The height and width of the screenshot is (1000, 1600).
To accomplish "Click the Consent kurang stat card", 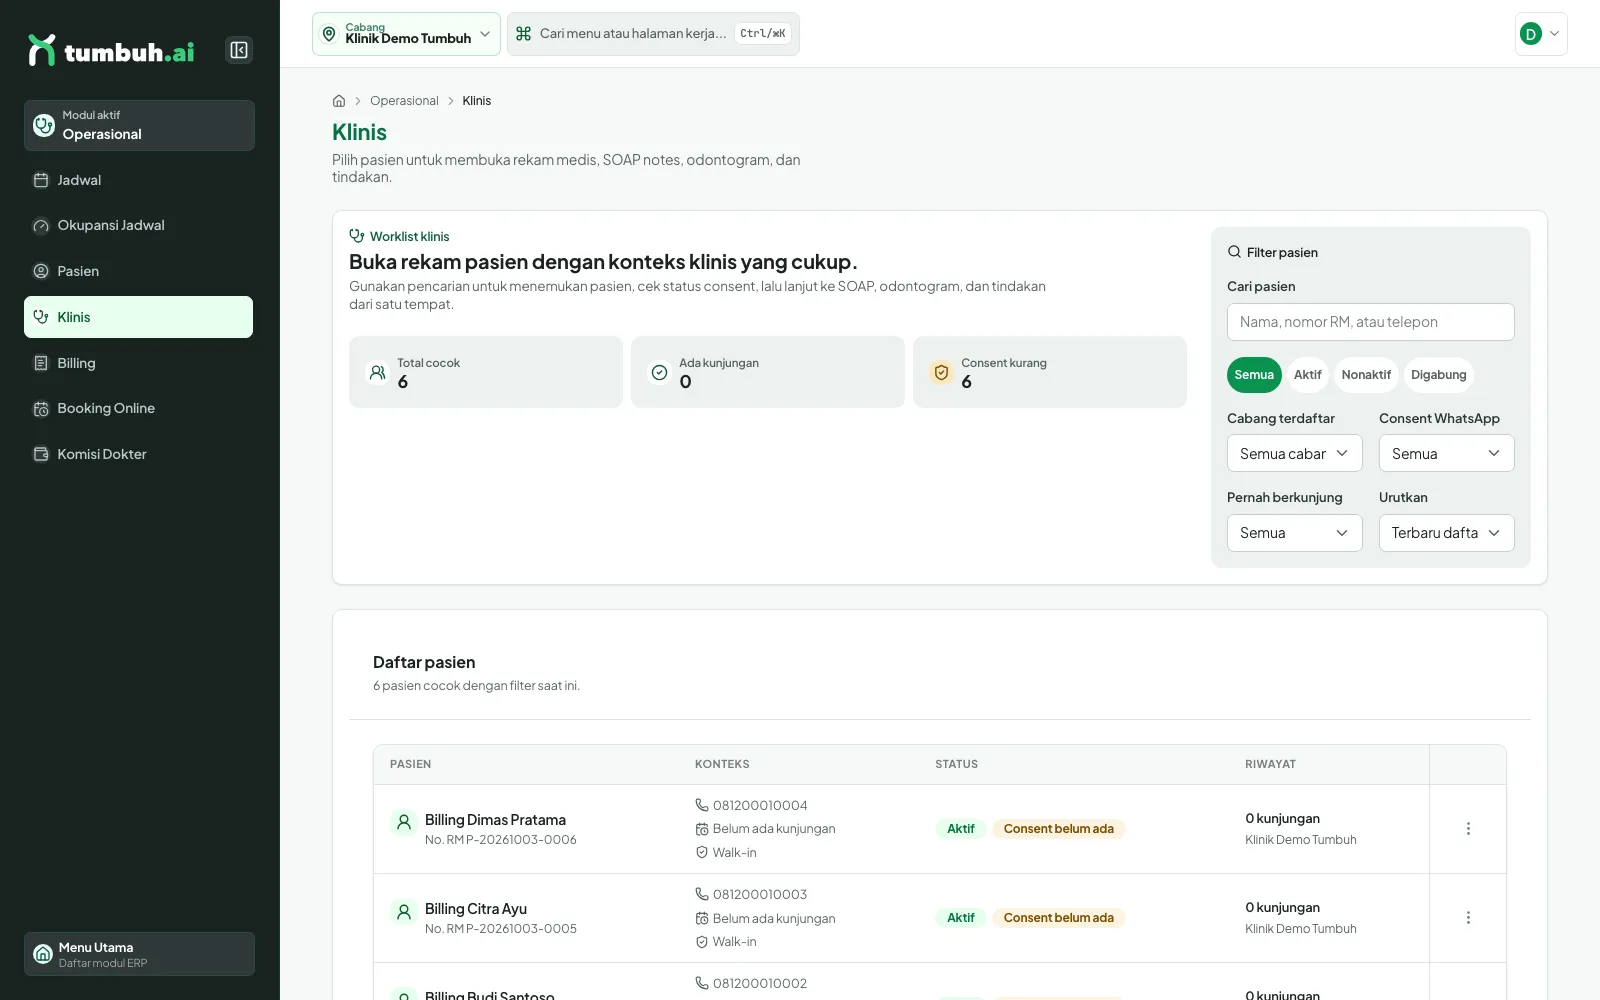I will point(1050,372).
